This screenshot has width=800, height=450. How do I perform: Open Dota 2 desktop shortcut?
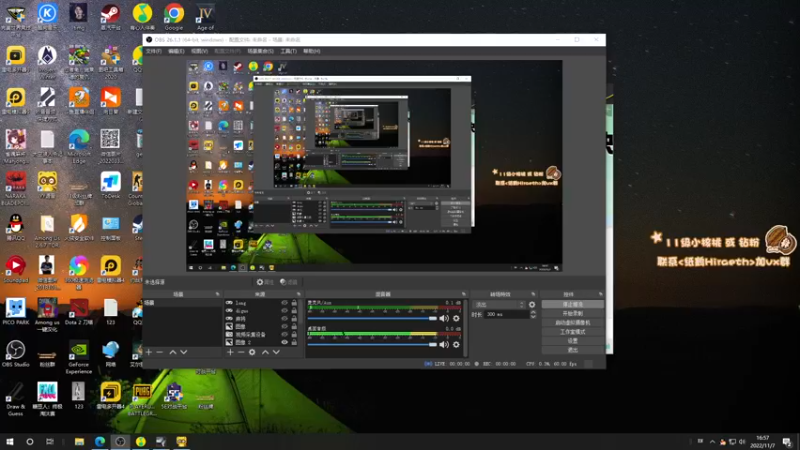pos(79,311)
